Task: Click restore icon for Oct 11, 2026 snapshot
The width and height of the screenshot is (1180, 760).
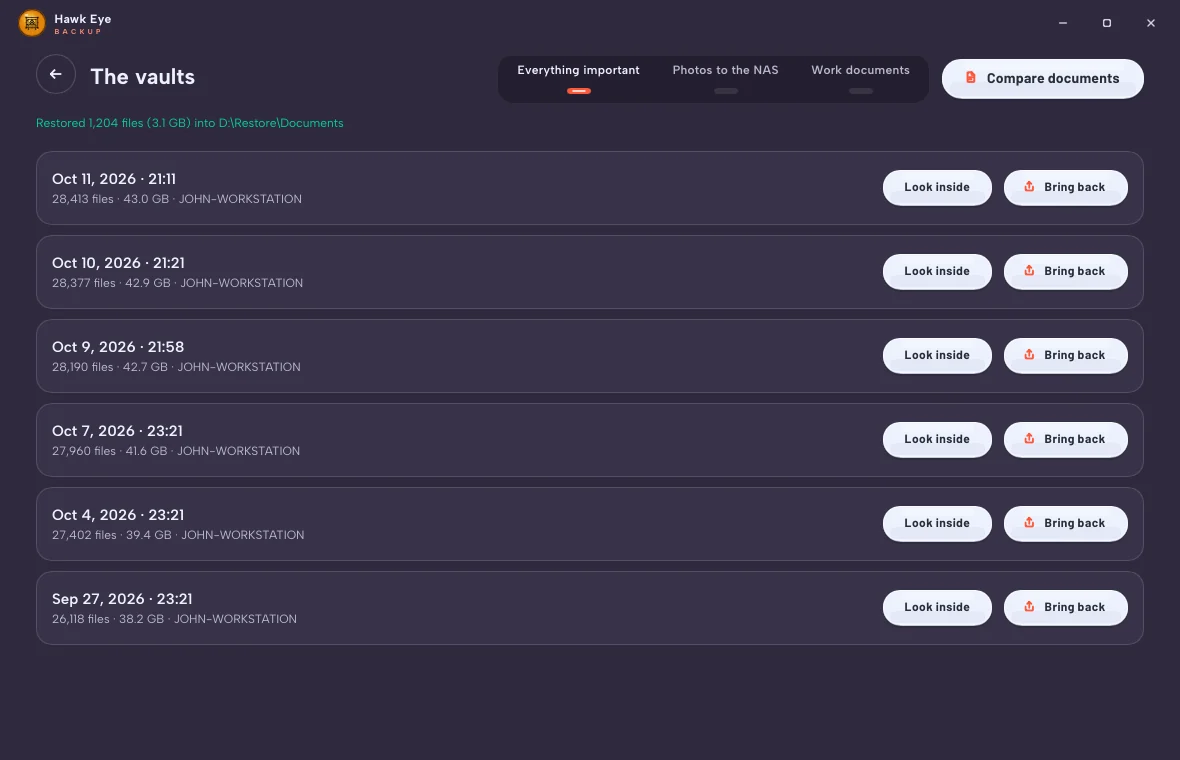Action: point(1029,187)
